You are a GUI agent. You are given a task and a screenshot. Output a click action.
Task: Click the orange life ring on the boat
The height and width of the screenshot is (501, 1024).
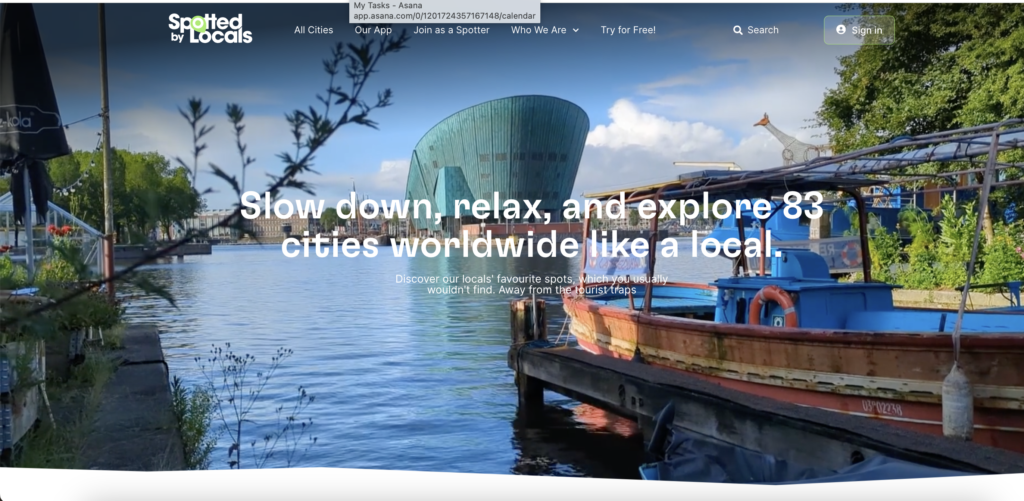tap(773, 305)
